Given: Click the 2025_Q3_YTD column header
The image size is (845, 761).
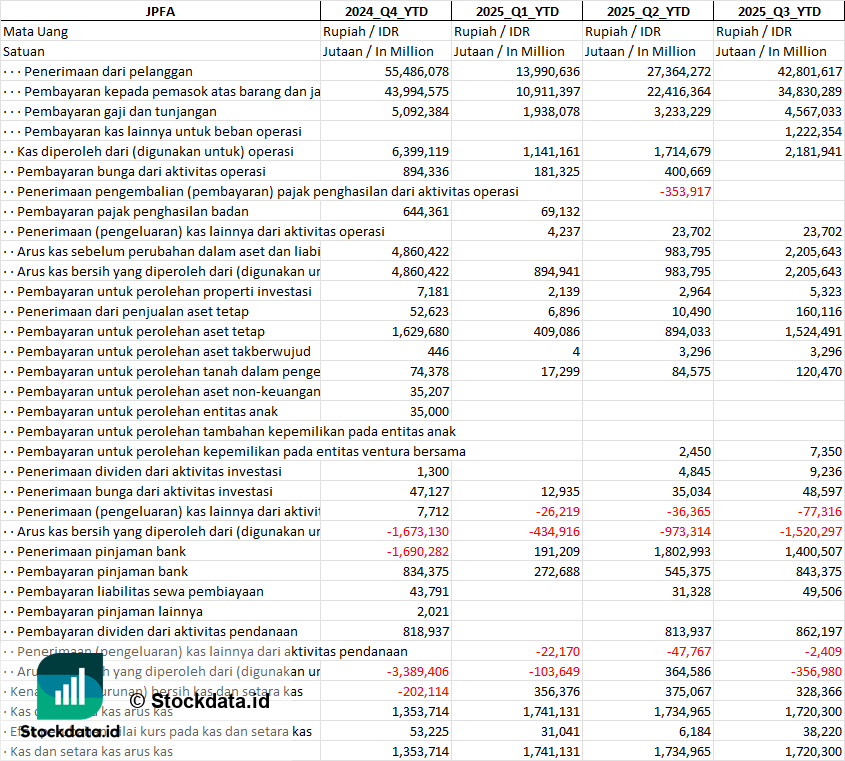Looking at the screenshot, I should coord(779,11).
